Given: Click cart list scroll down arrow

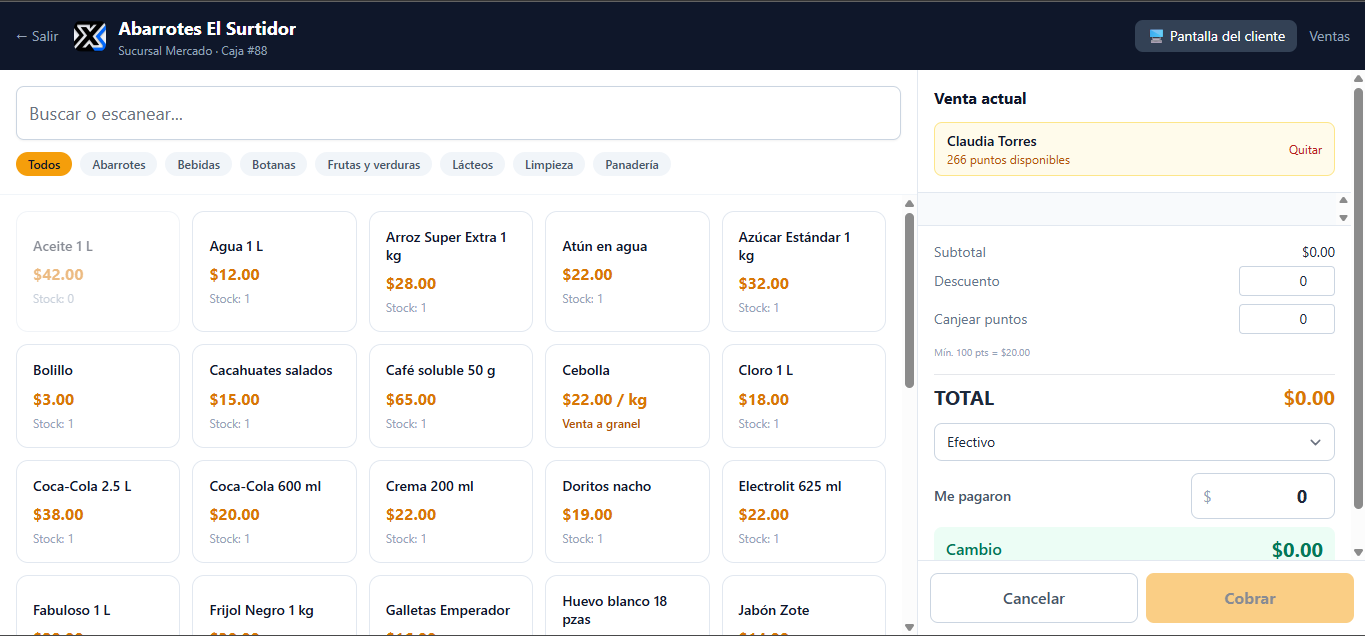Looking at the screenshot, I should tap(1344, 217).
